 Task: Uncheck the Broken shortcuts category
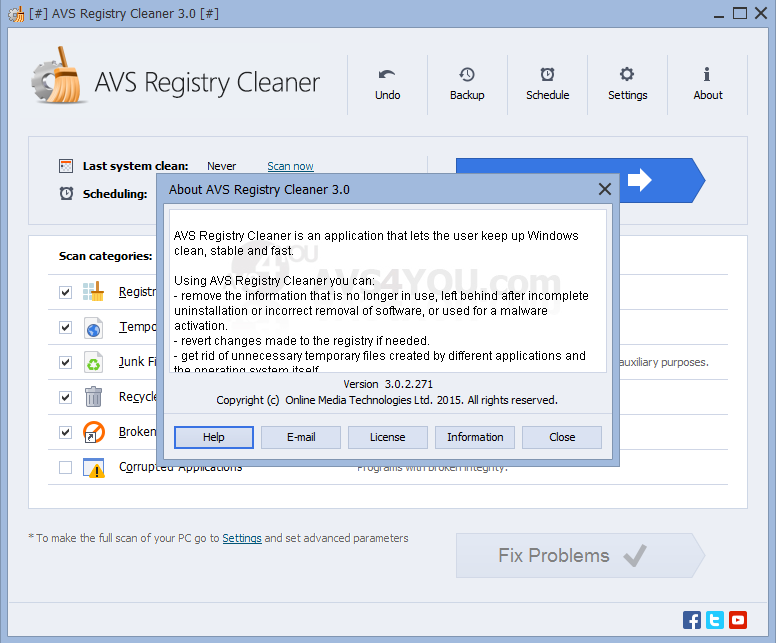click(x=65, y=432)
